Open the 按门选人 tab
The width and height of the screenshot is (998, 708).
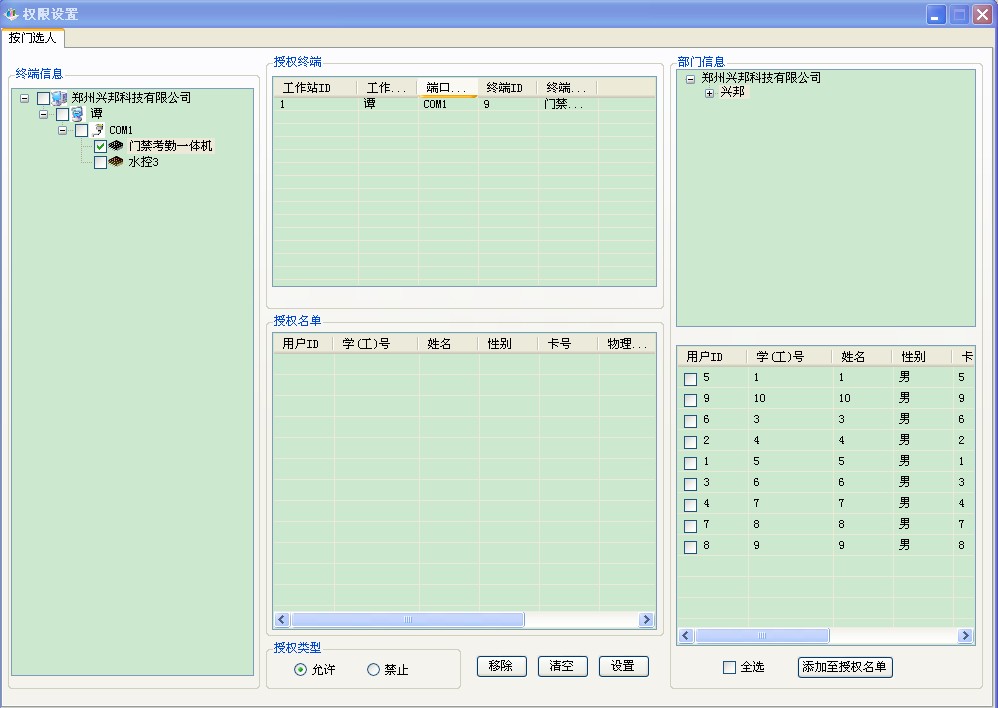click(x=32, y=38)
